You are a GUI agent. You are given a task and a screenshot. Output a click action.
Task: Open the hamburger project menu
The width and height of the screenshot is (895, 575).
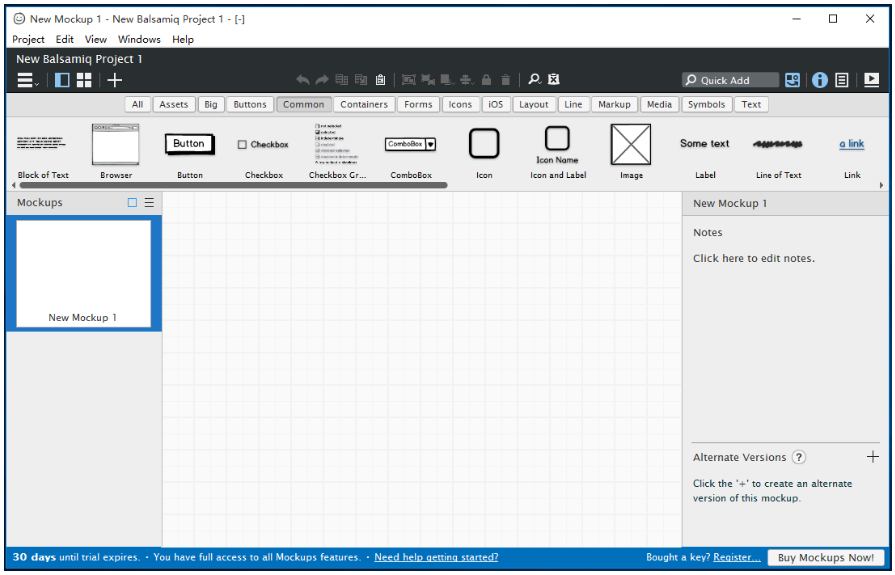tap(26, 80)
